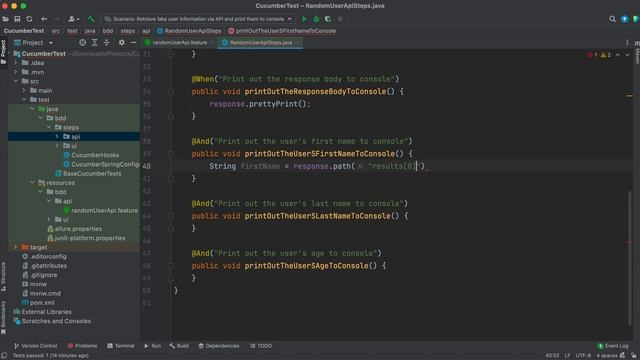This screenshot has width=640, height=360.
Task: Synchronize files with the reload icon
Action: [29, 19]
